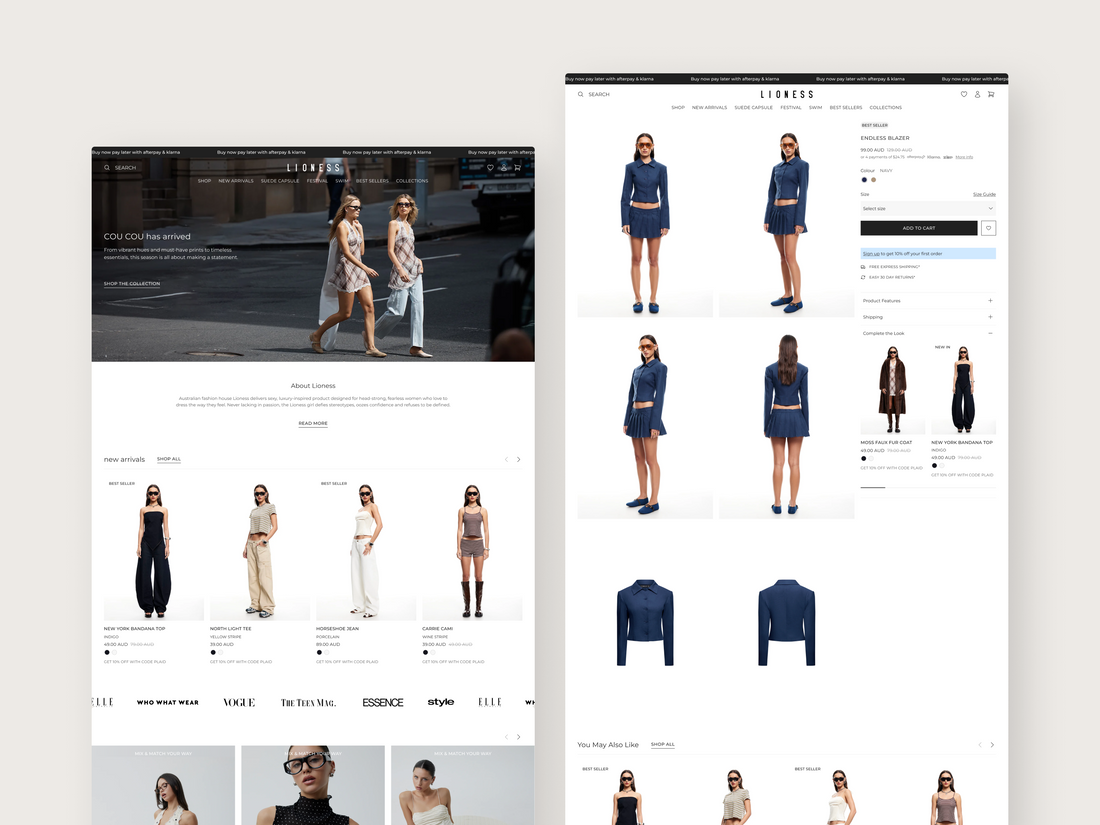Open Suede Capsule menu on product page
The height and width of the screenshot is (825, 1100).
pyautogui.click(x=753, y=107)
